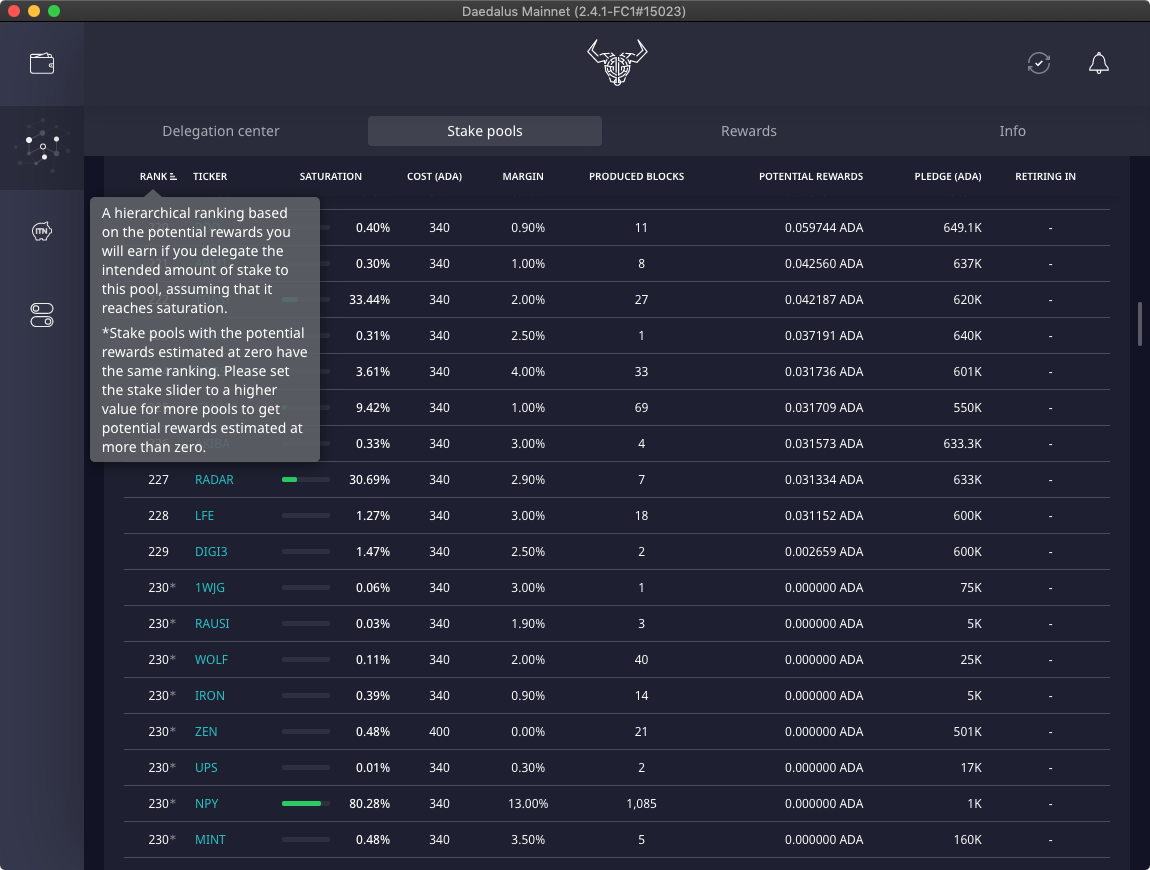Go to the Info tab

1012,131
